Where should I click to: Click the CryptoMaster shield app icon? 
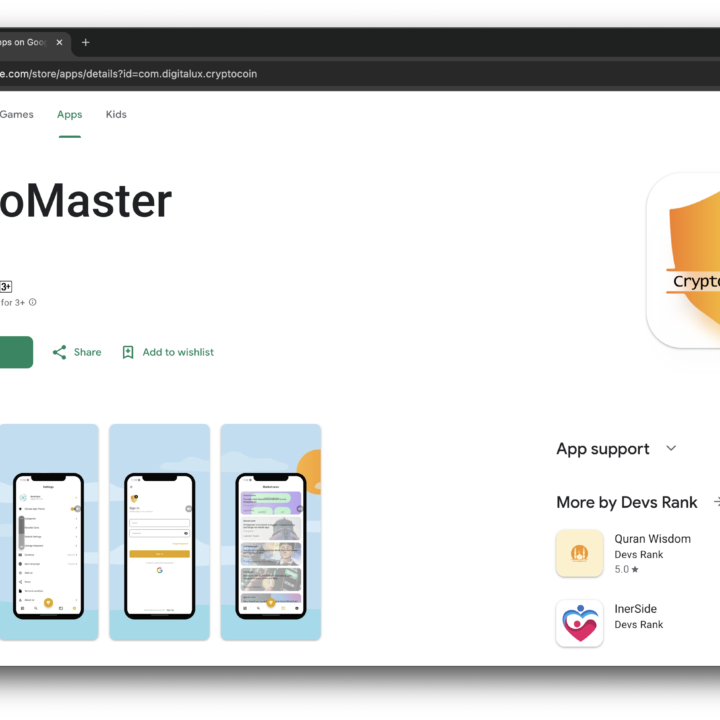[x=683, y=260]
